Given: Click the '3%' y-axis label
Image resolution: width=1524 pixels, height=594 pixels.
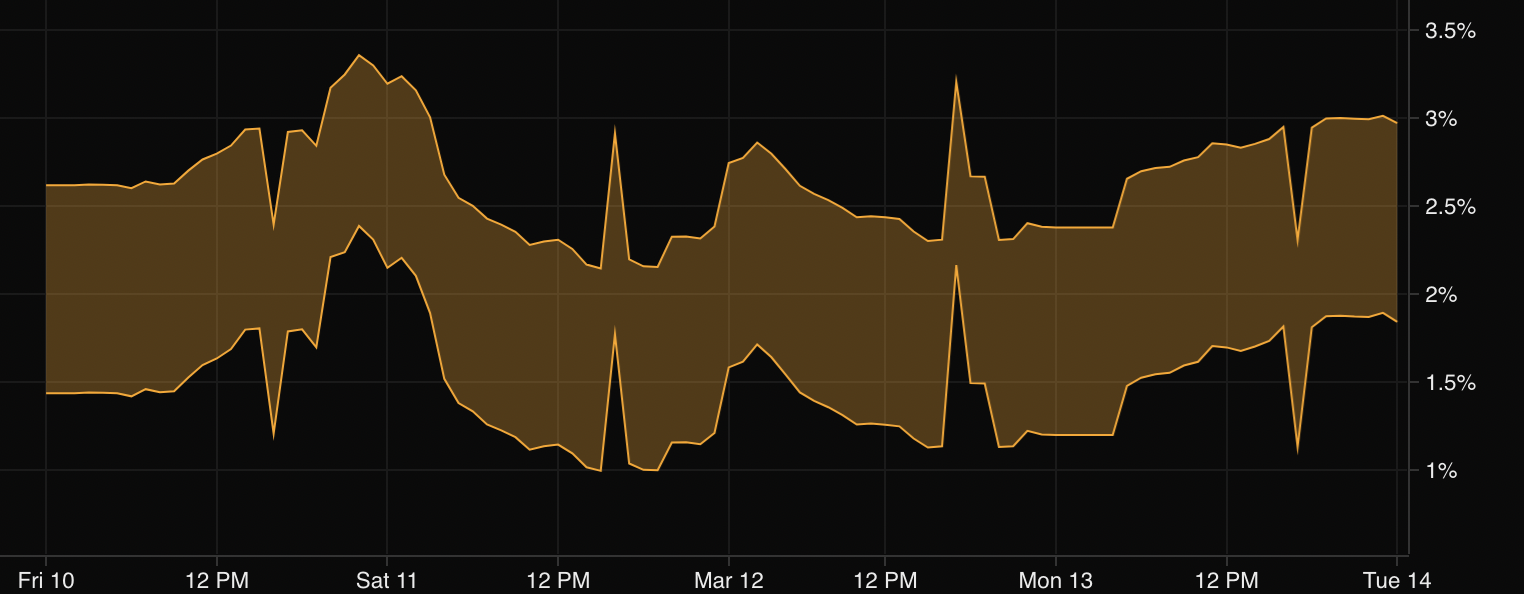Looking at the screenshot, I should (1441, 119).
